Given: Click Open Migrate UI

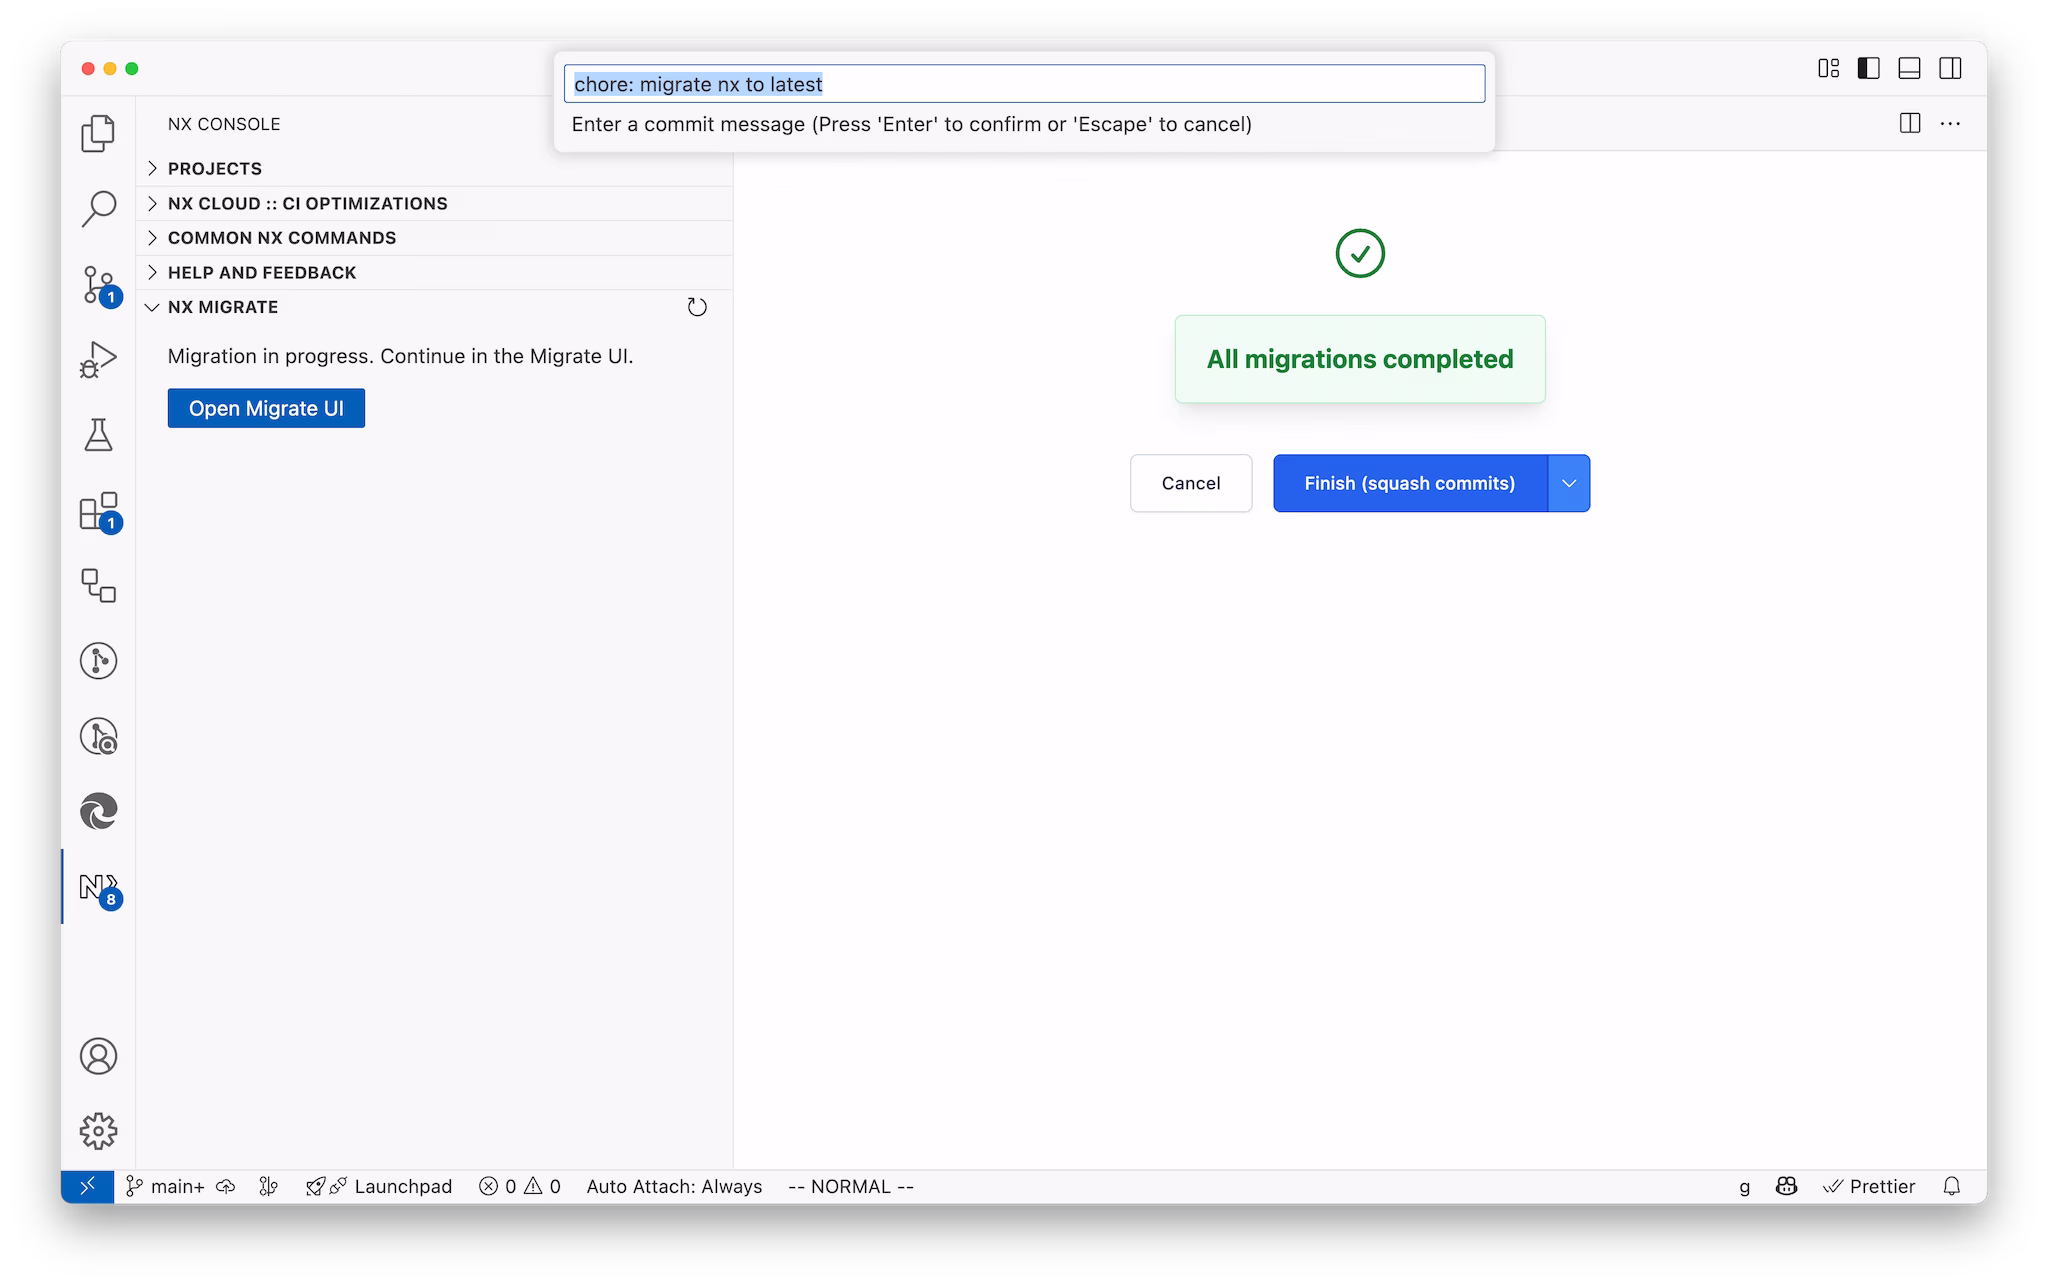Looking at the screenshot, I should coord(266,408).
